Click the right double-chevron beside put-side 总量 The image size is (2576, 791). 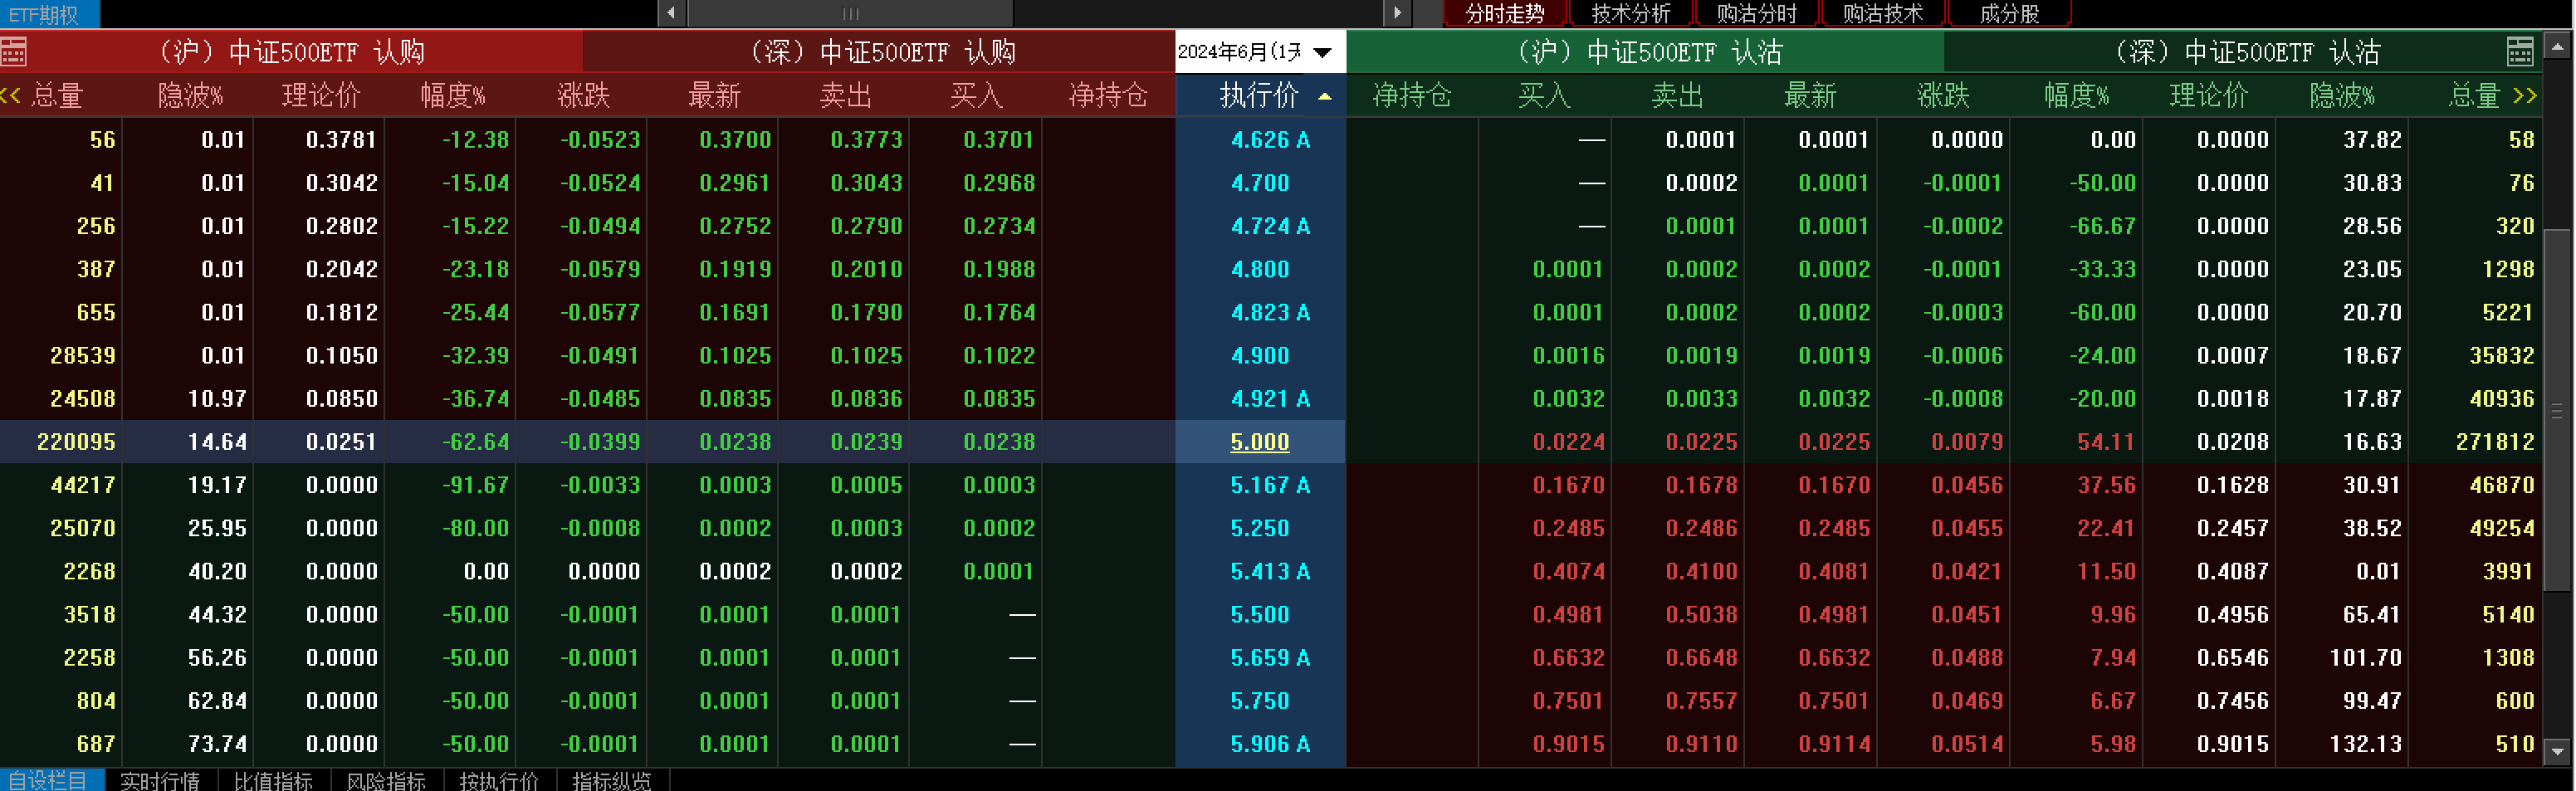[2525, 96]
